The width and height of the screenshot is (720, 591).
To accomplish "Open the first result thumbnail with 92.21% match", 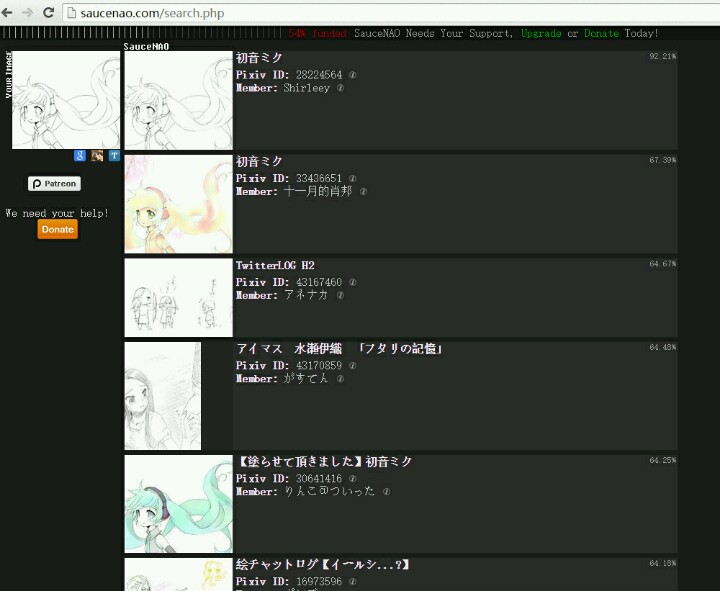I will pos(178,101).
